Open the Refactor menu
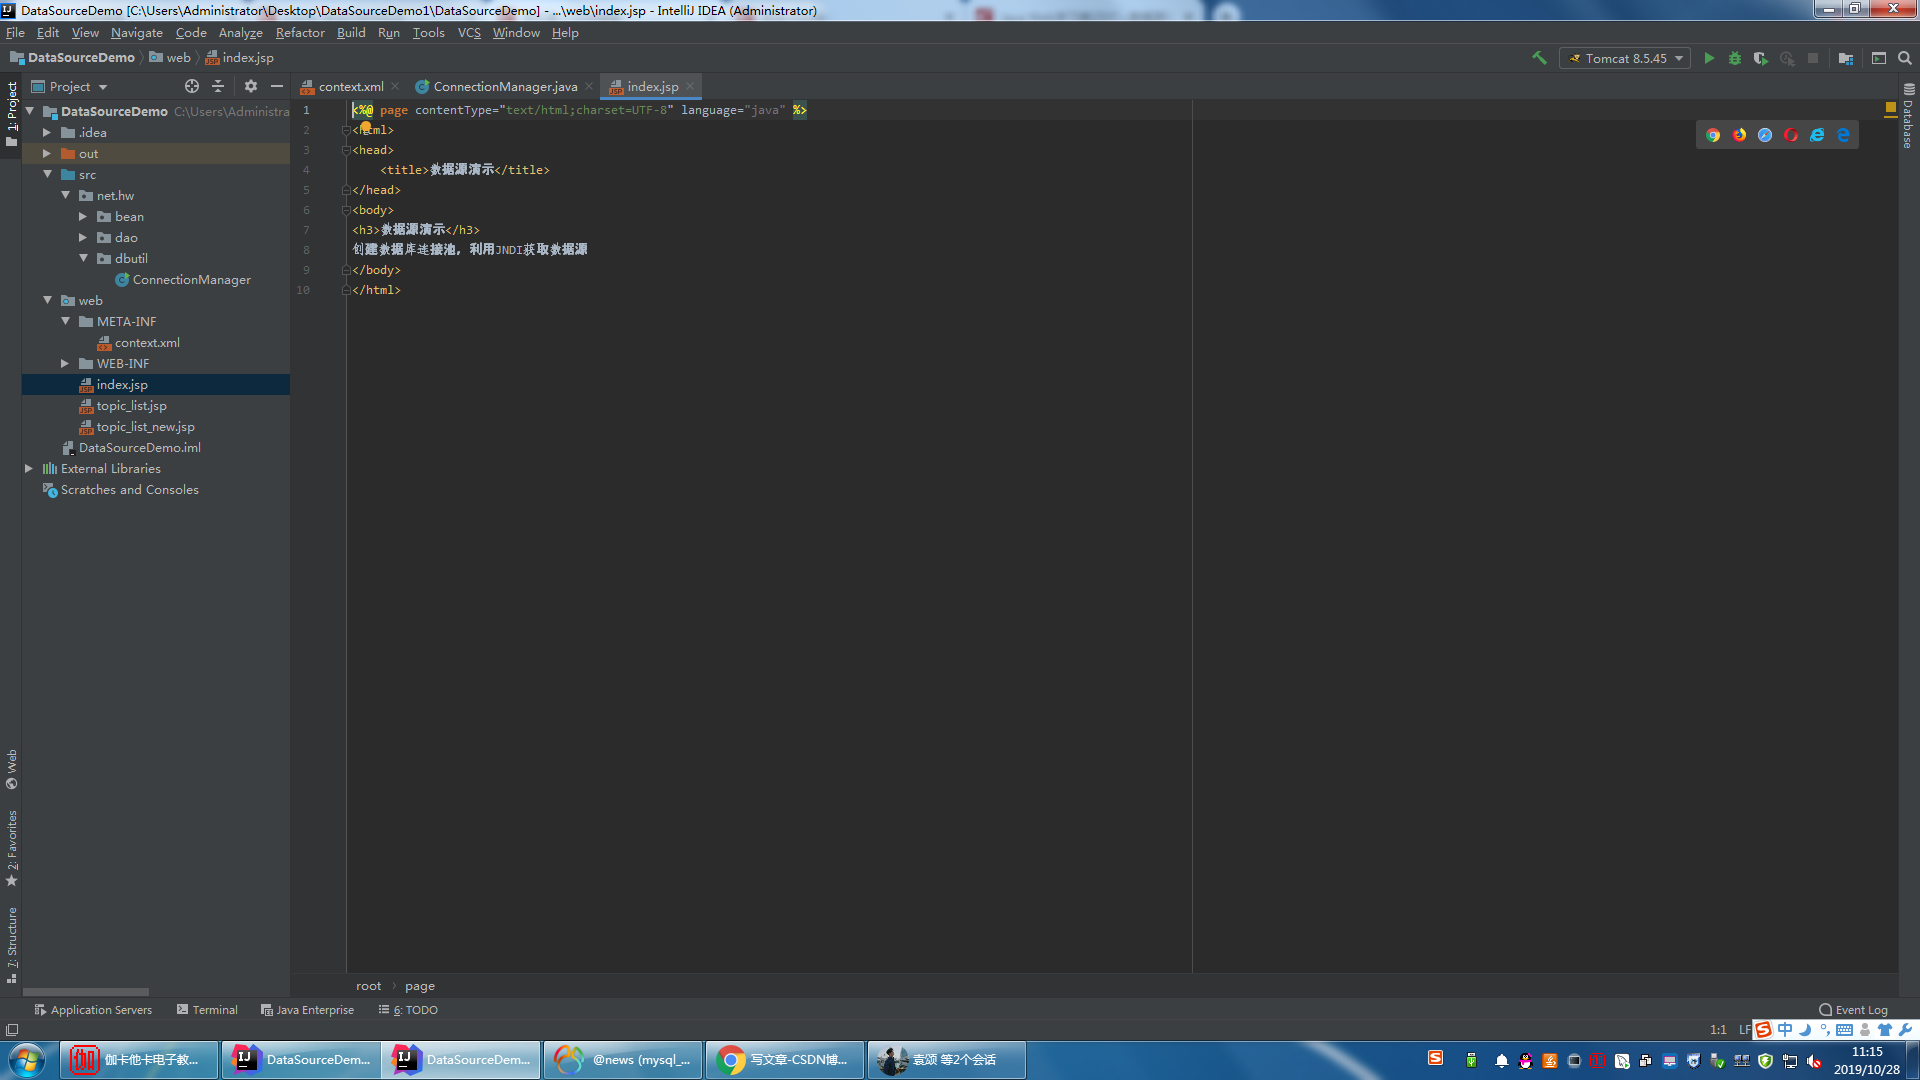This screenshot has height=1080, width=1920. tap(300, 32)
